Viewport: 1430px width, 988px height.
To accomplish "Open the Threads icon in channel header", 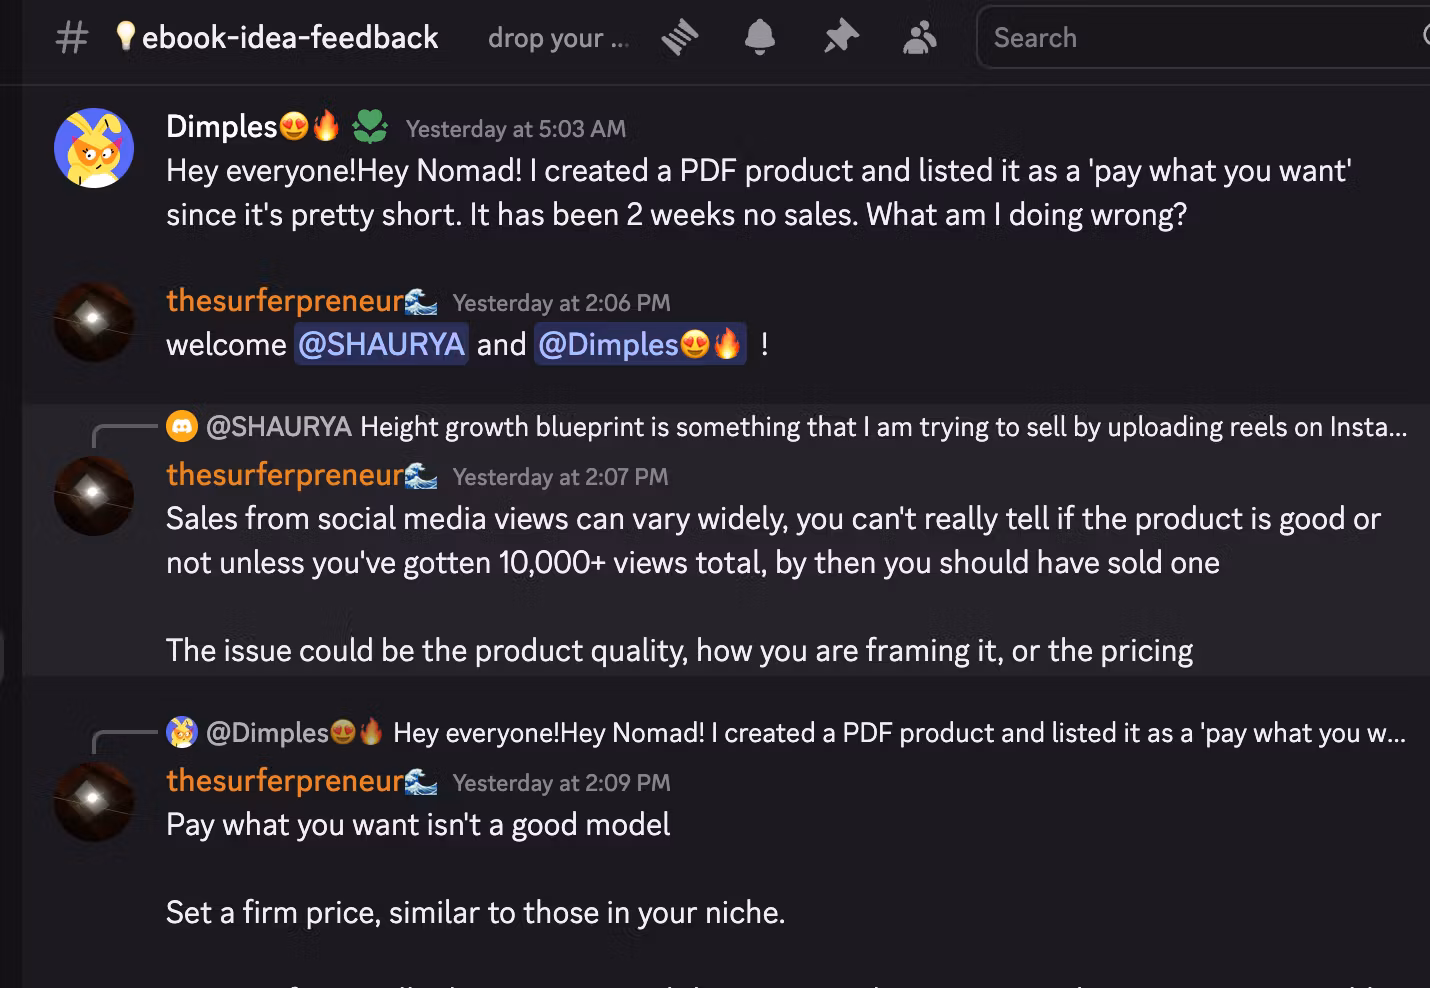I will pyautogui.click(x=680, y=38).
